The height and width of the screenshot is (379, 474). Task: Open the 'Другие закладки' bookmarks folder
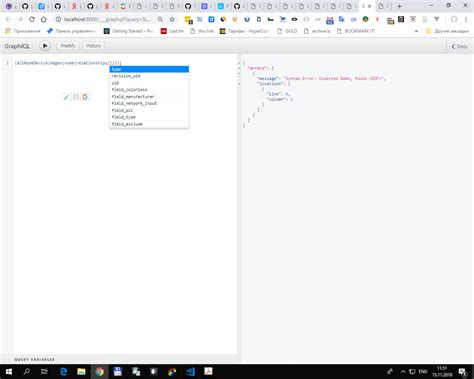[447, 31]
